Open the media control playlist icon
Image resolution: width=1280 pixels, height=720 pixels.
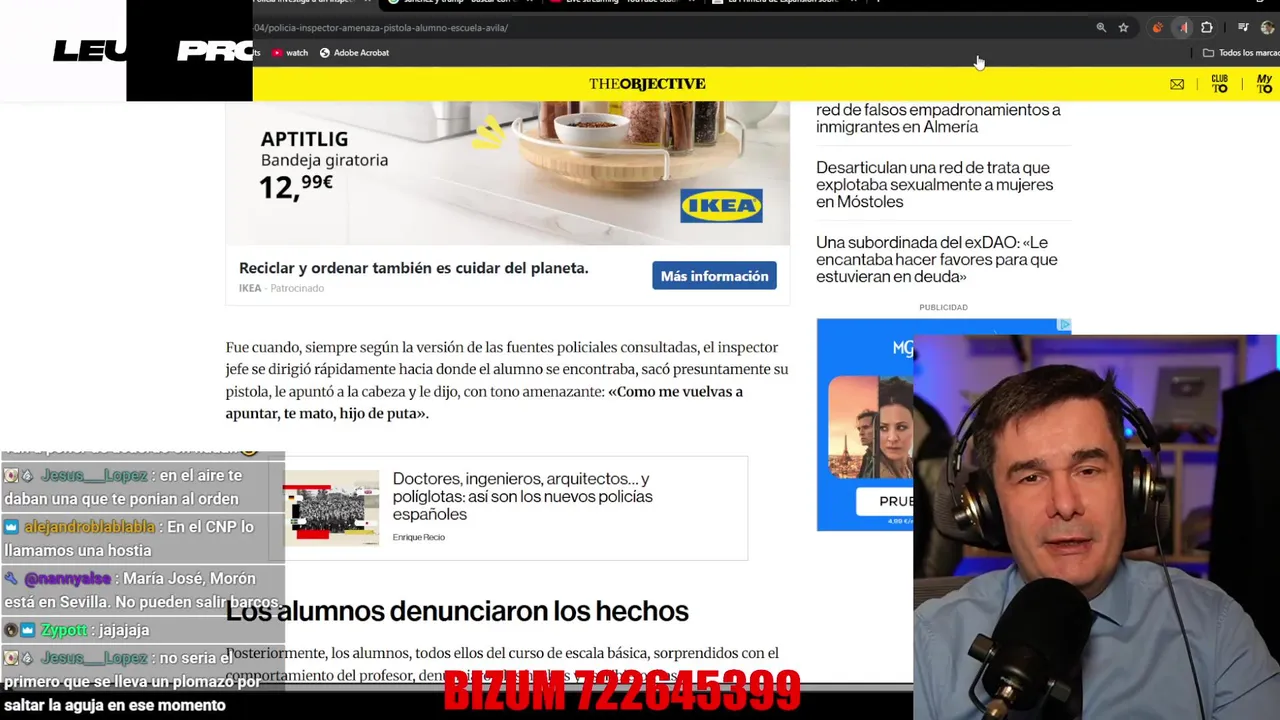1243,28
